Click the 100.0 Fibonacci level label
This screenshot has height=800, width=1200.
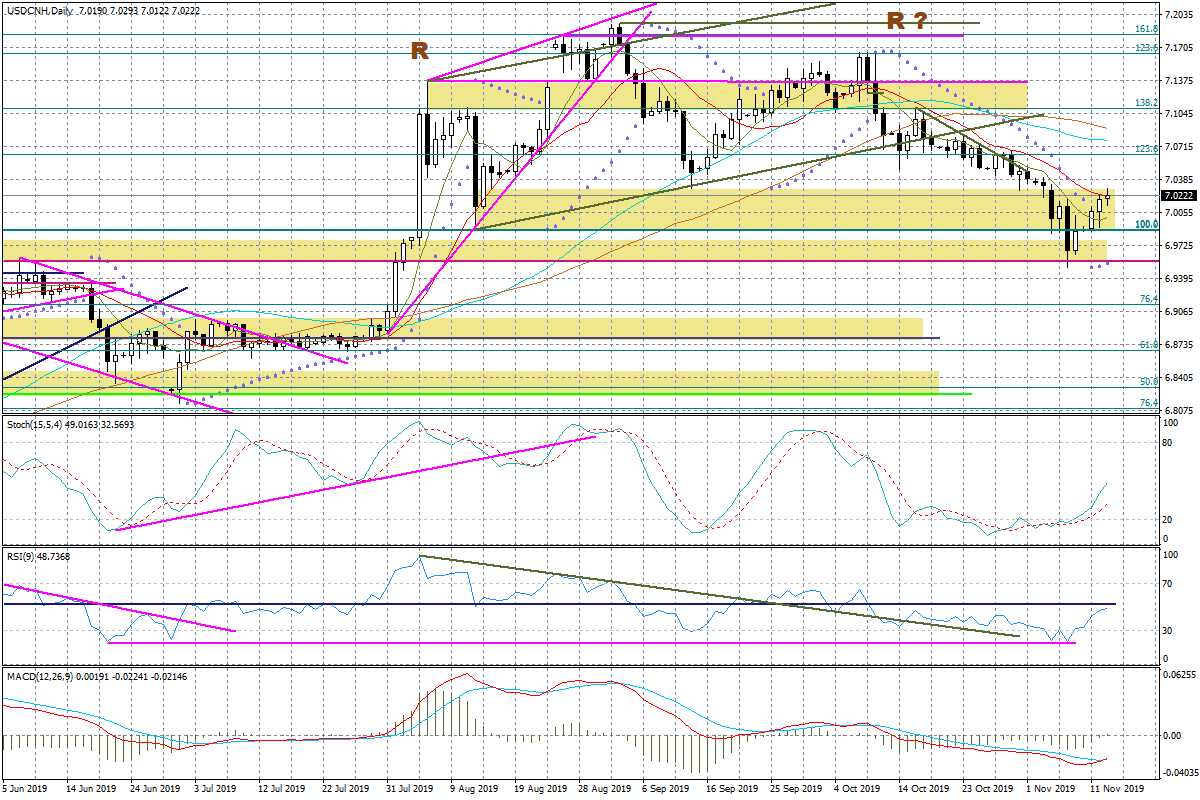(x=1146, y=224)
